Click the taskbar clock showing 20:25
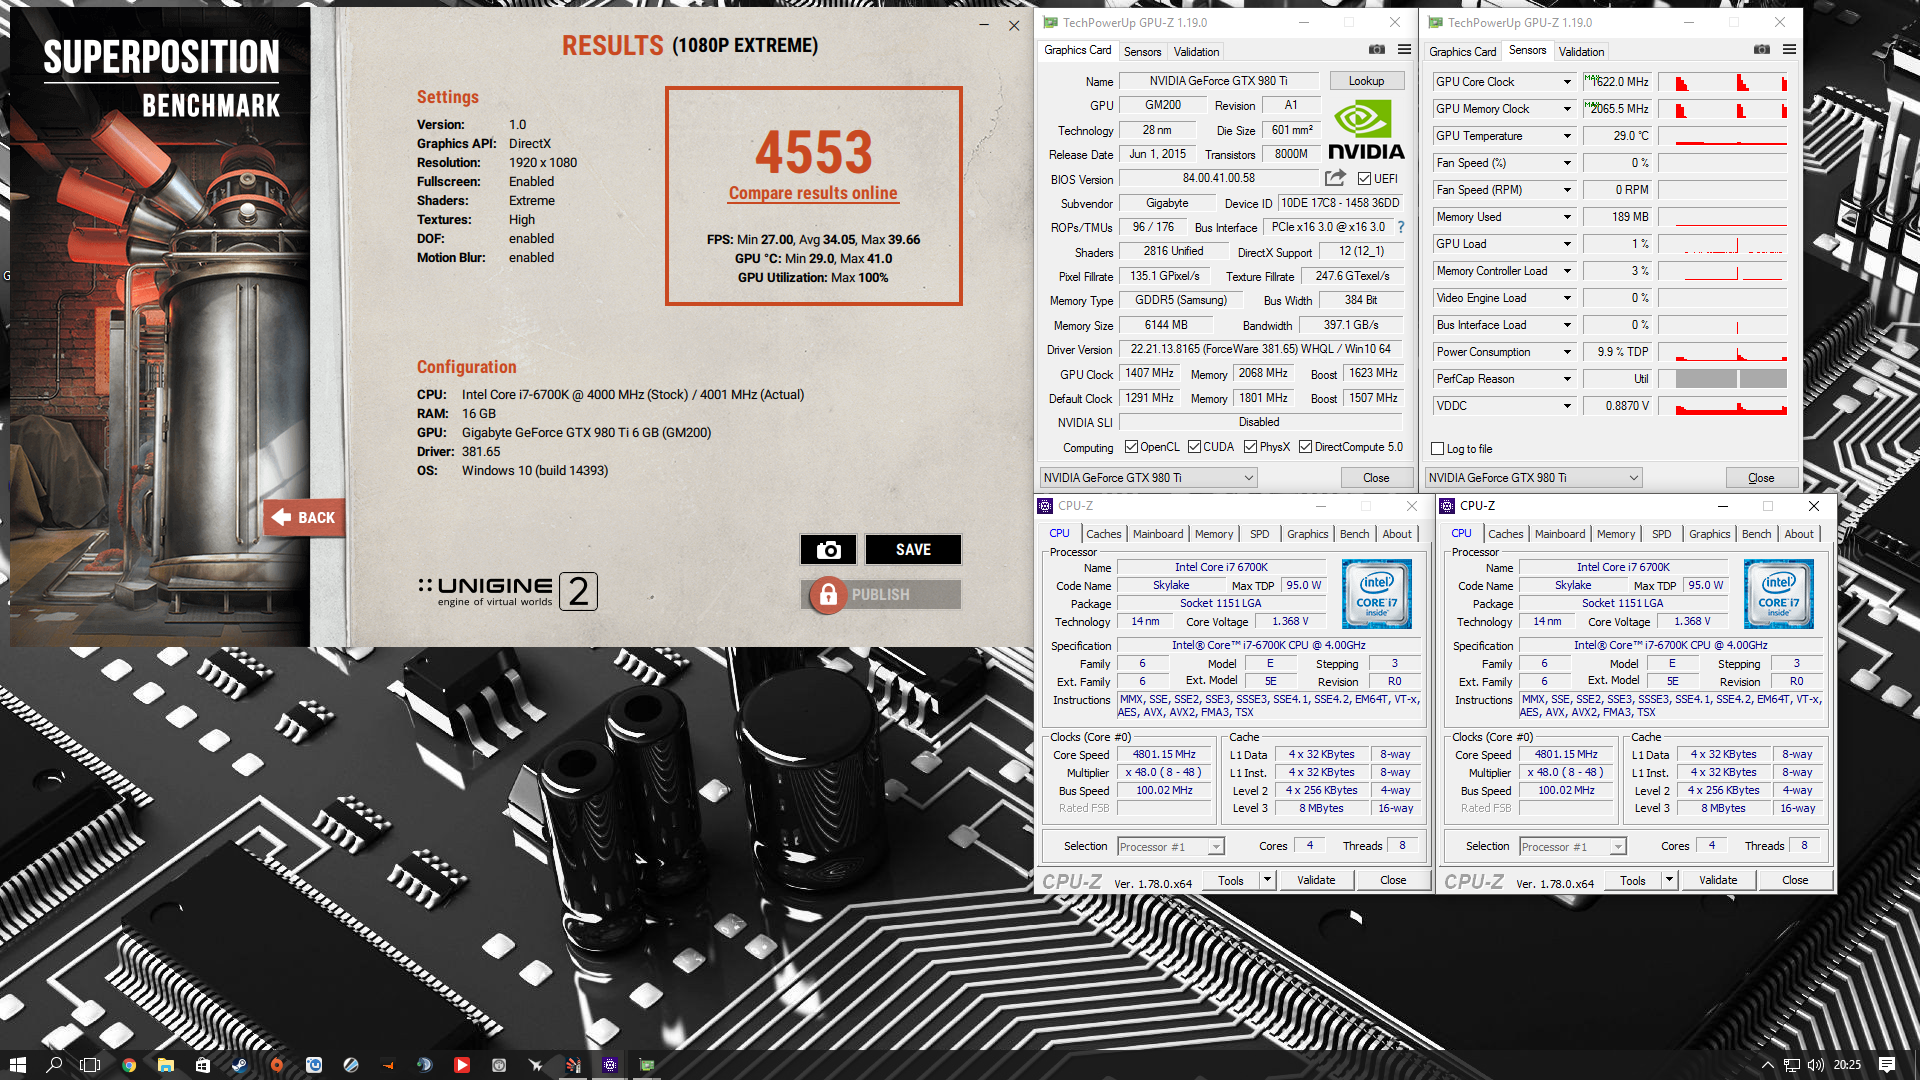 click(1847, 1065)
